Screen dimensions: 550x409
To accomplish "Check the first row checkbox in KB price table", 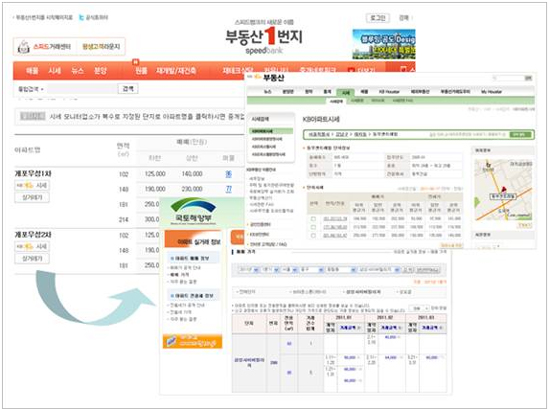I will click(313, 219).
